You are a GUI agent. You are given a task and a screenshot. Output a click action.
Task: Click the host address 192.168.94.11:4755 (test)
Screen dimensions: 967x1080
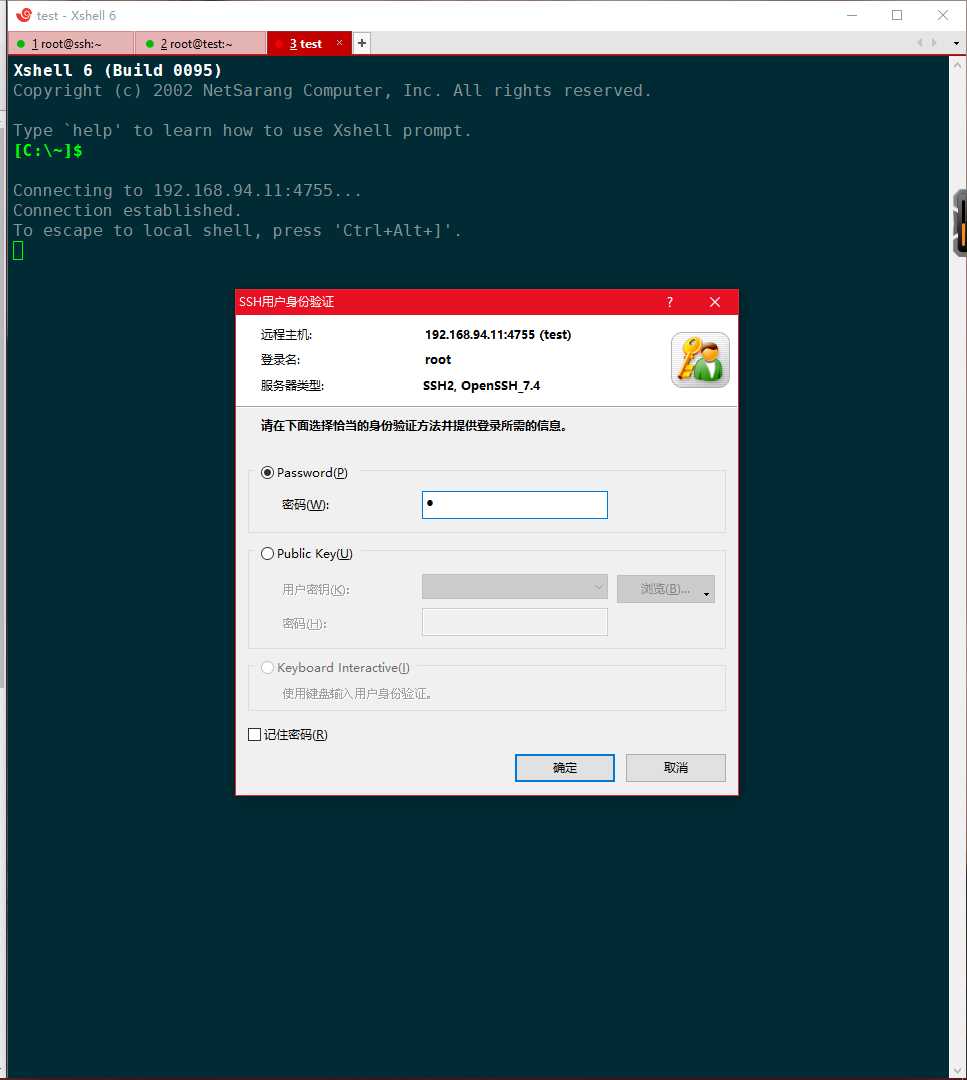(x=498, y=335)
